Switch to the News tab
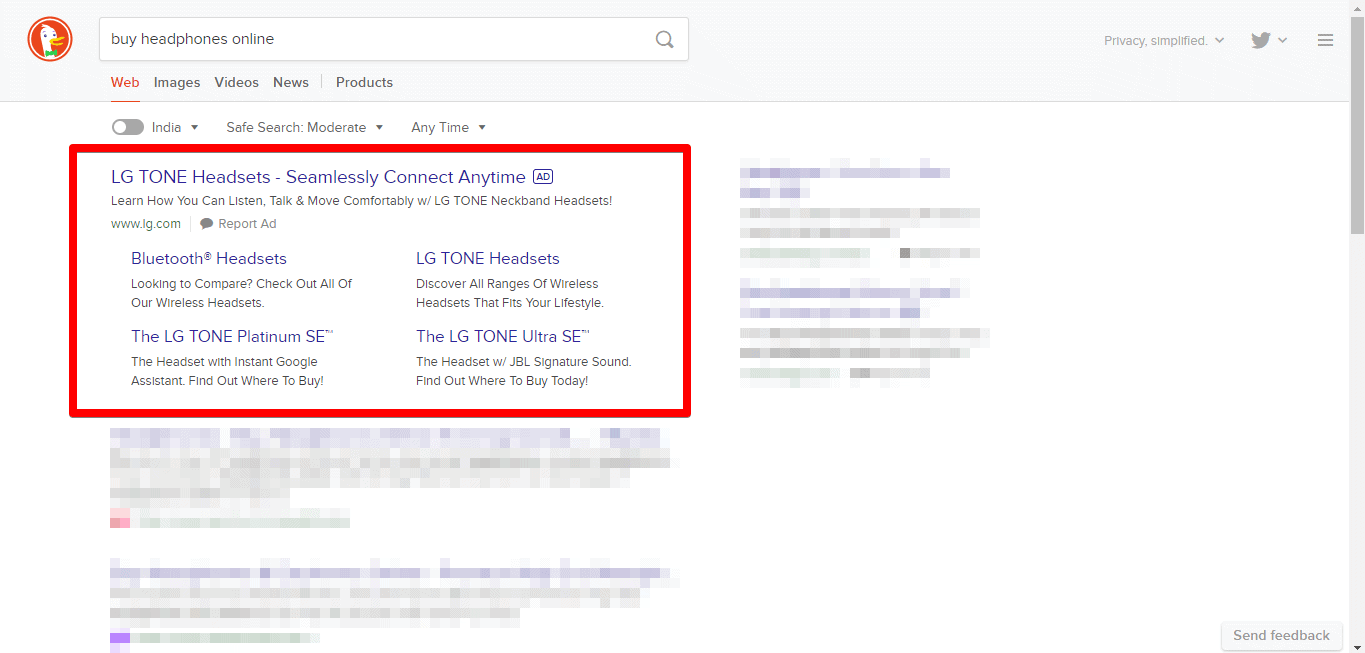Image resolution: width=1365 pixels, height=653 pixels. [291, 82]
